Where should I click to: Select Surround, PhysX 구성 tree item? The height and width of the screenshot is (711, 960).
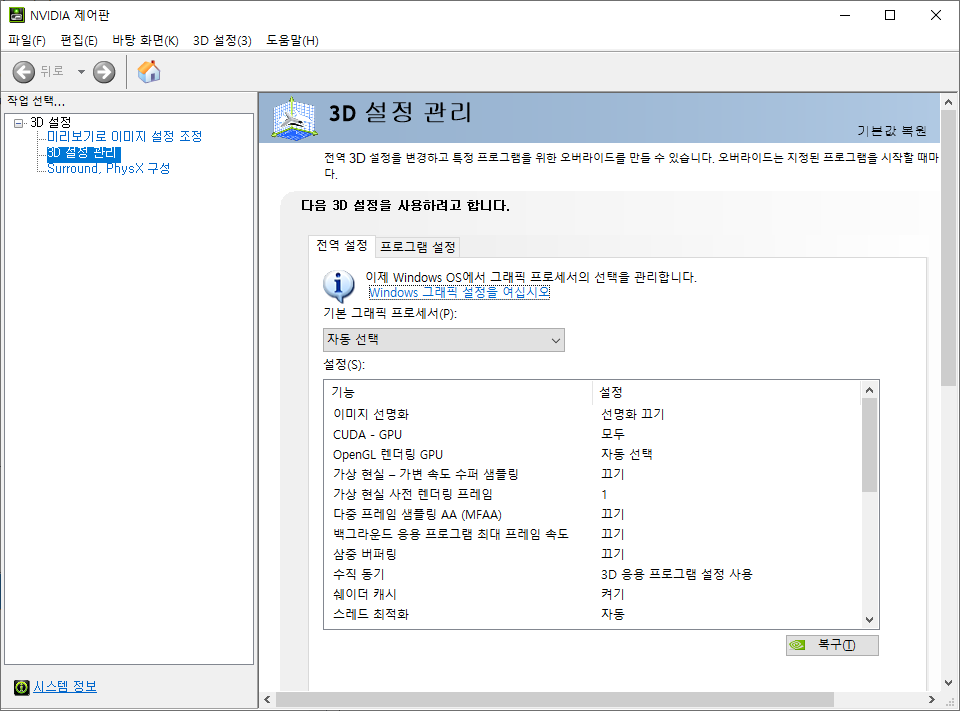[x=108, y=168]
